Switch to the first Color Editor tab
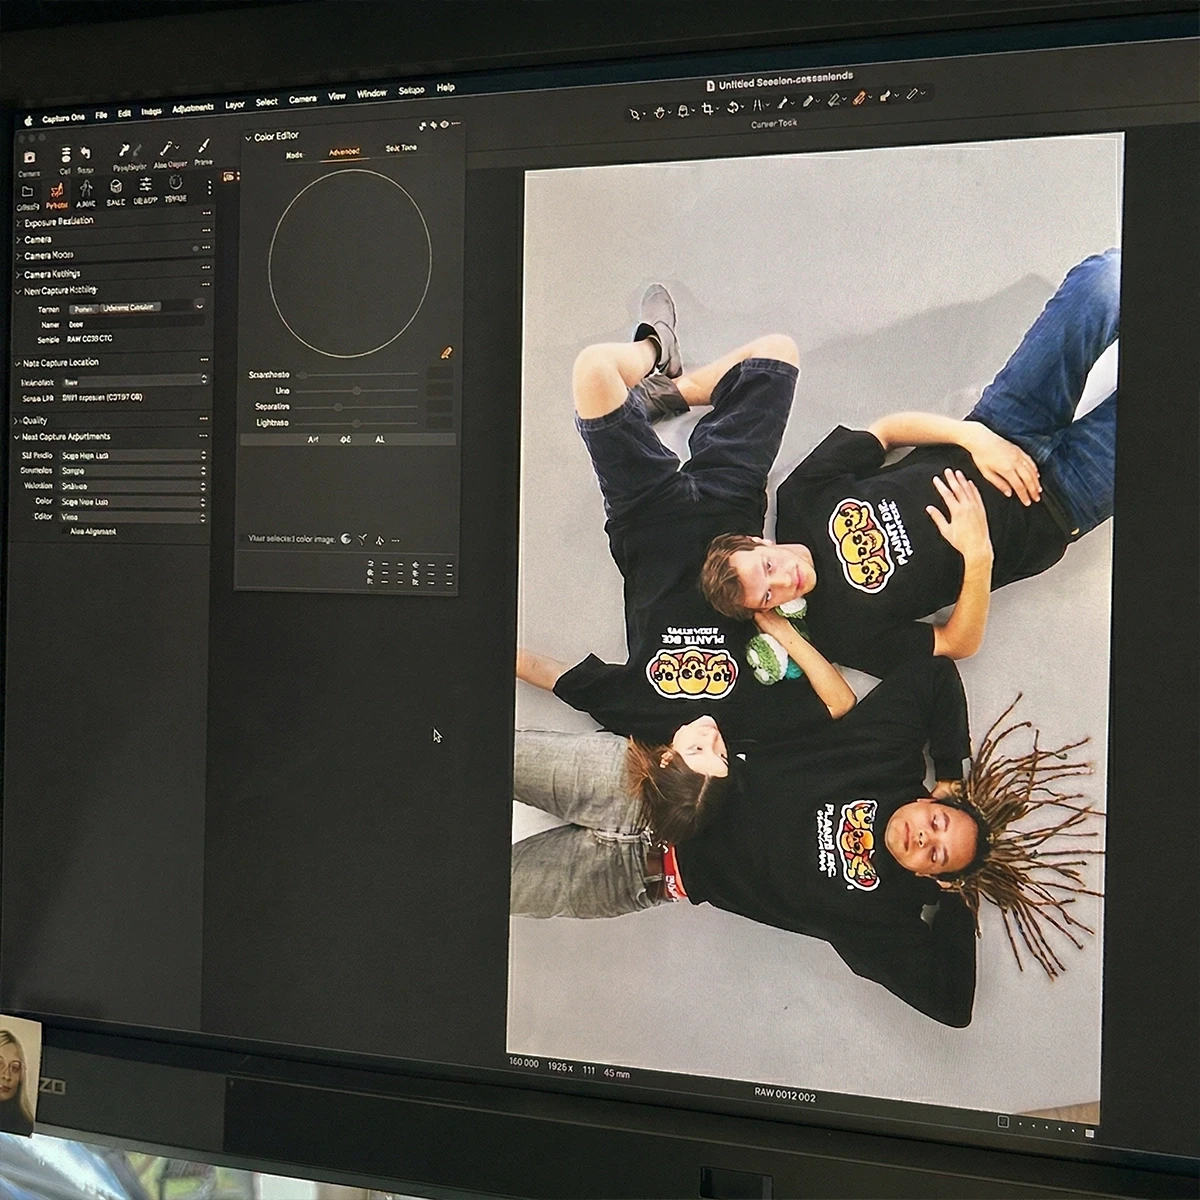 tap(294, 155)
